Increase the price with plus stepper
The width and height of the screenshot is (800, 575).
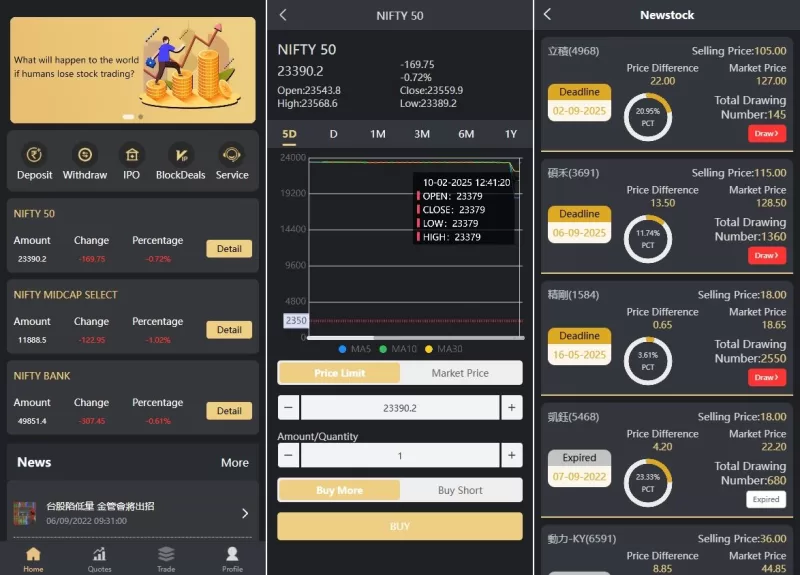(x=511, y=408)
